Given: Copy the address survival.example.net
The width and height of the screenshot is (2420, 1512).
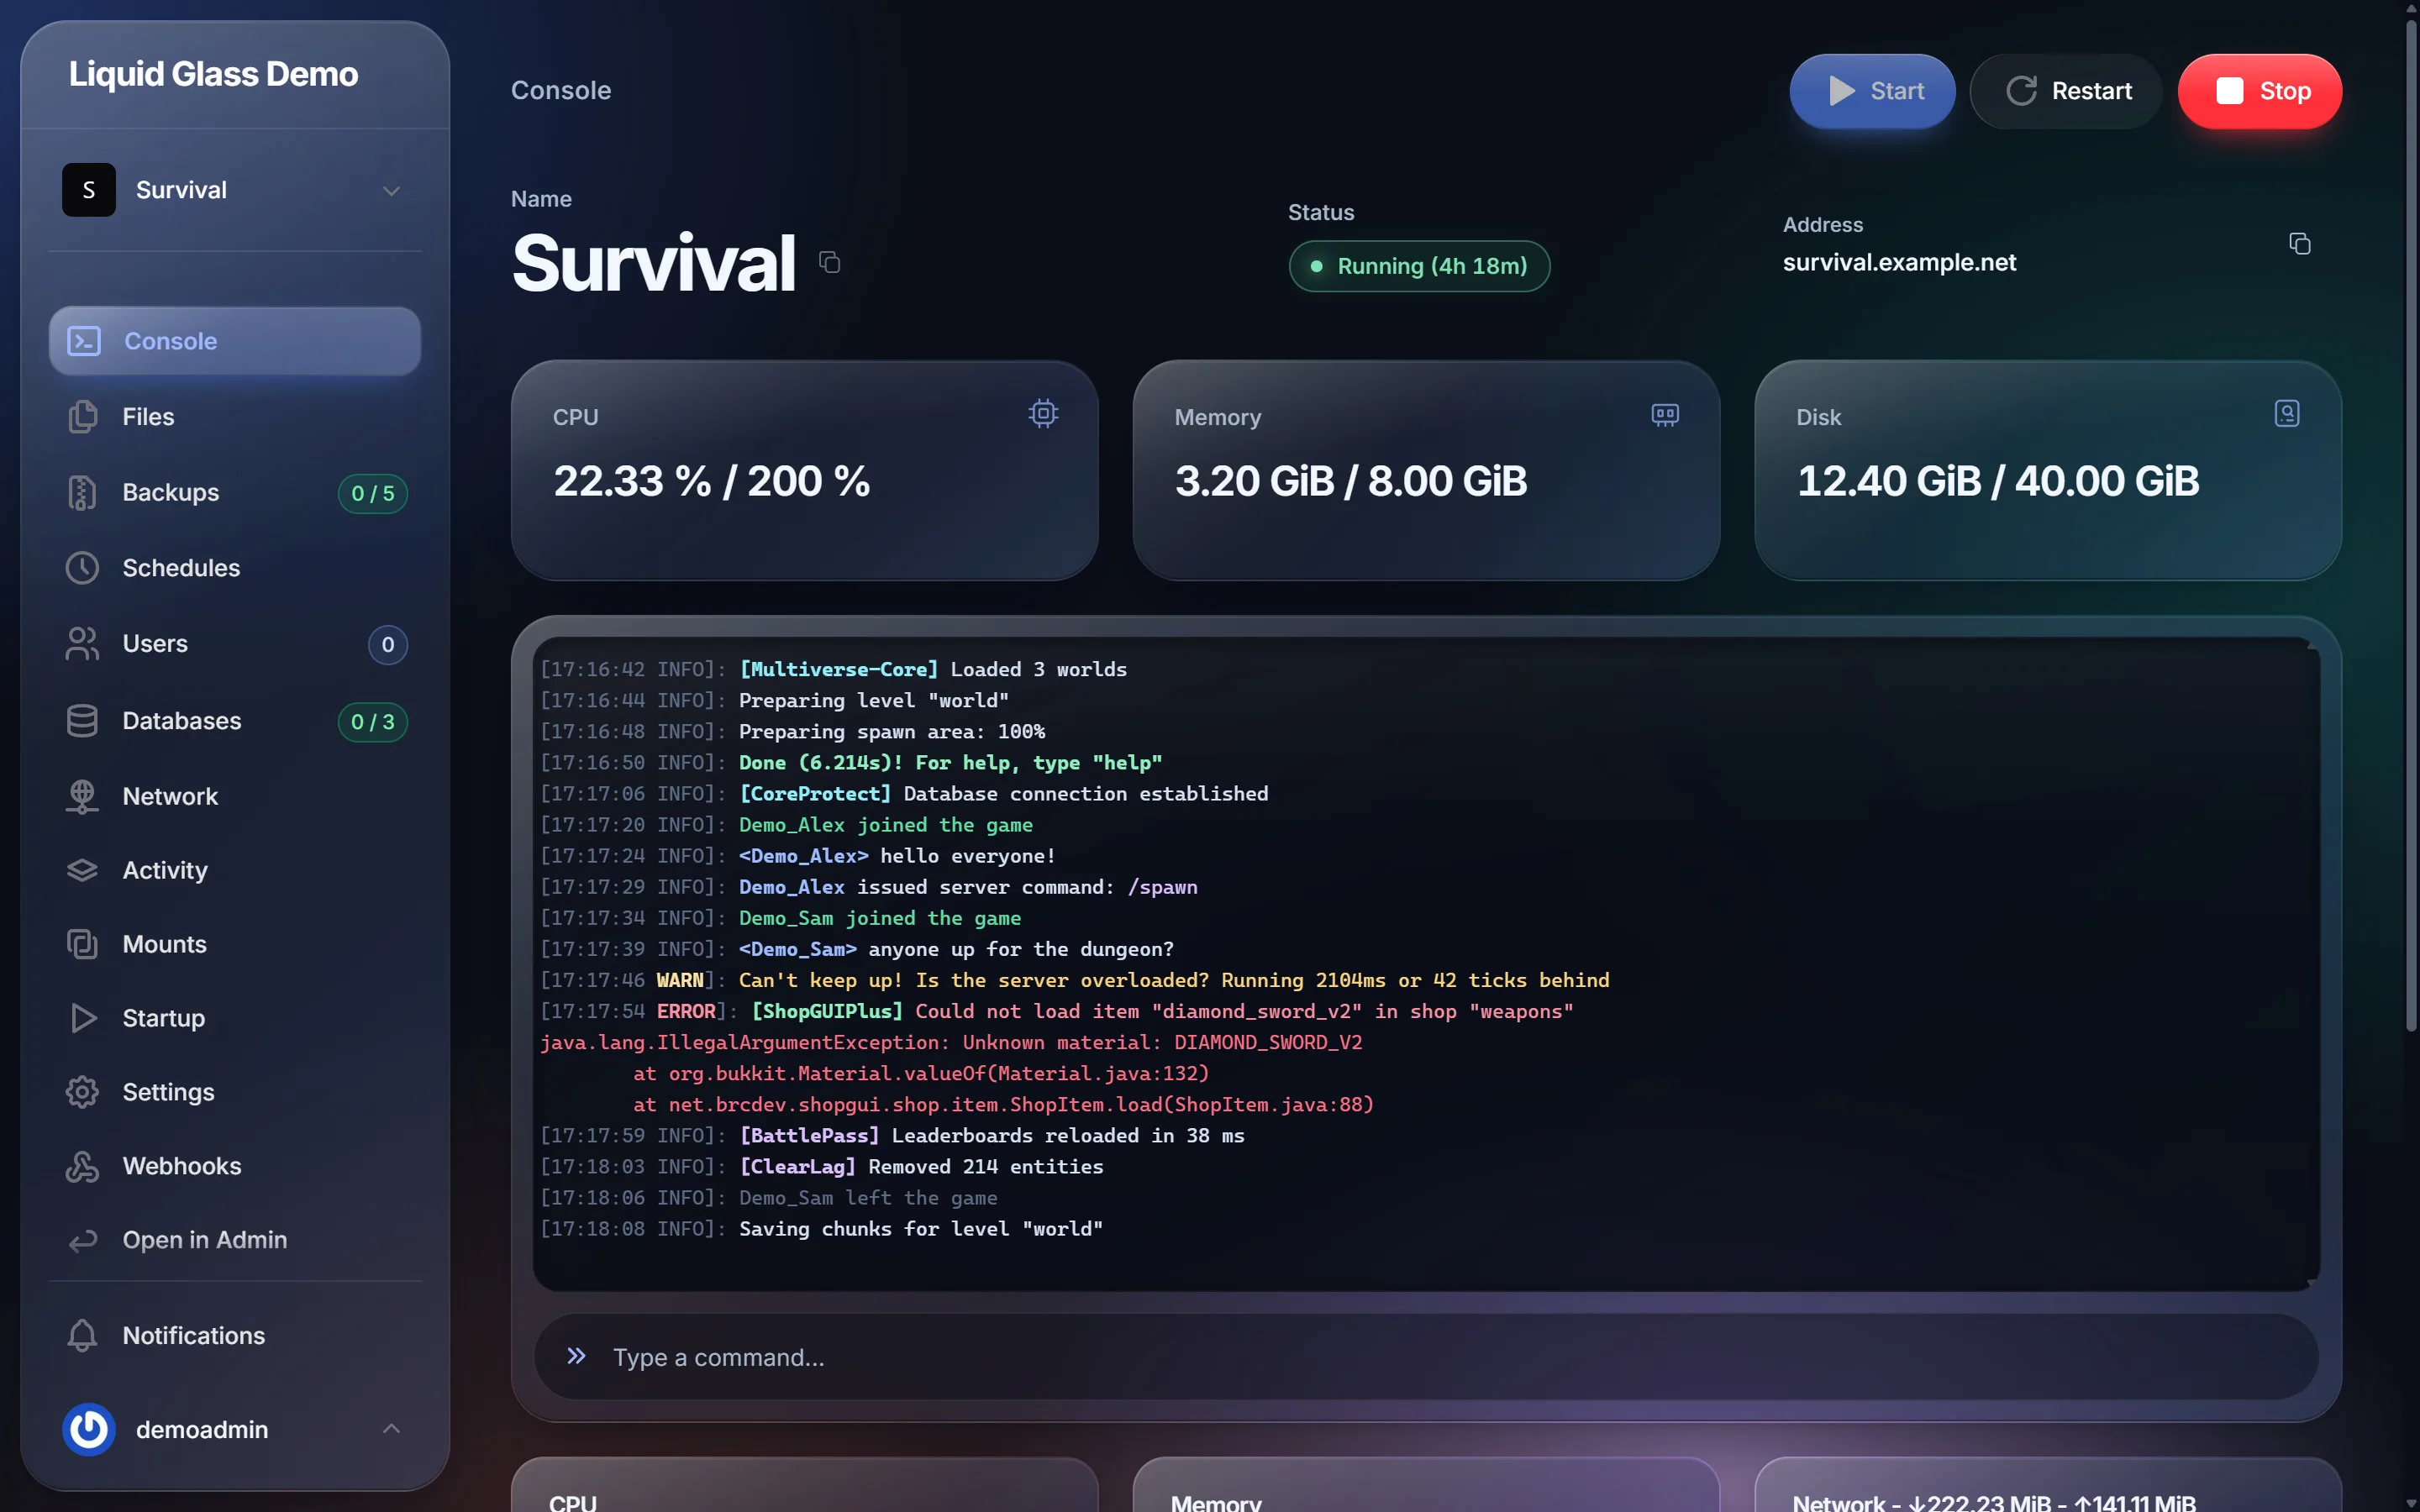Looking at the screenshot, I should pyautogui.click(x=2299, y=243).
